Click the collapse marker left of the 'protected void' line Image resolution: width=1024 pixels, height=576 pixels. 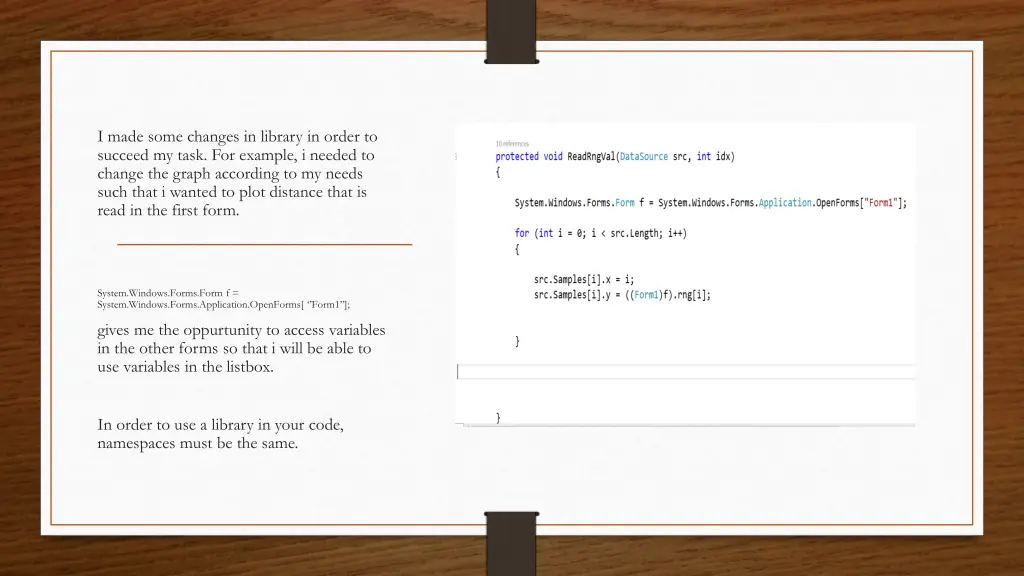(456, 157)
